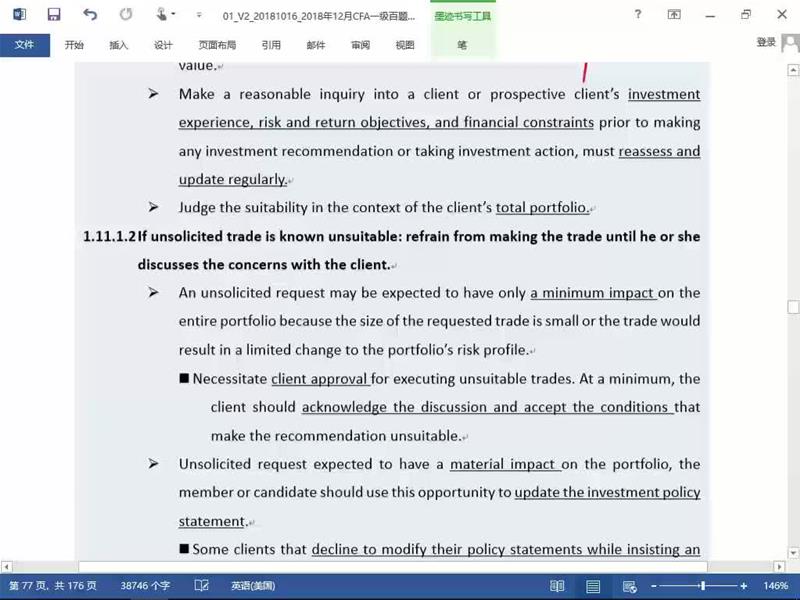Click 'experience, risk and return objectives' underlined text

pyautogui.click(x=304, y=122)
